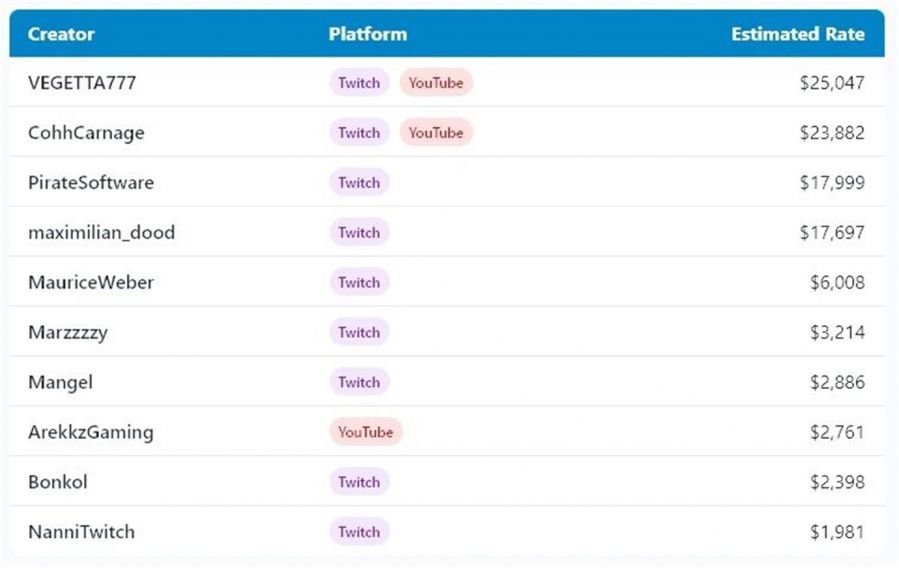Click the Creator column header

click(61, 34)
